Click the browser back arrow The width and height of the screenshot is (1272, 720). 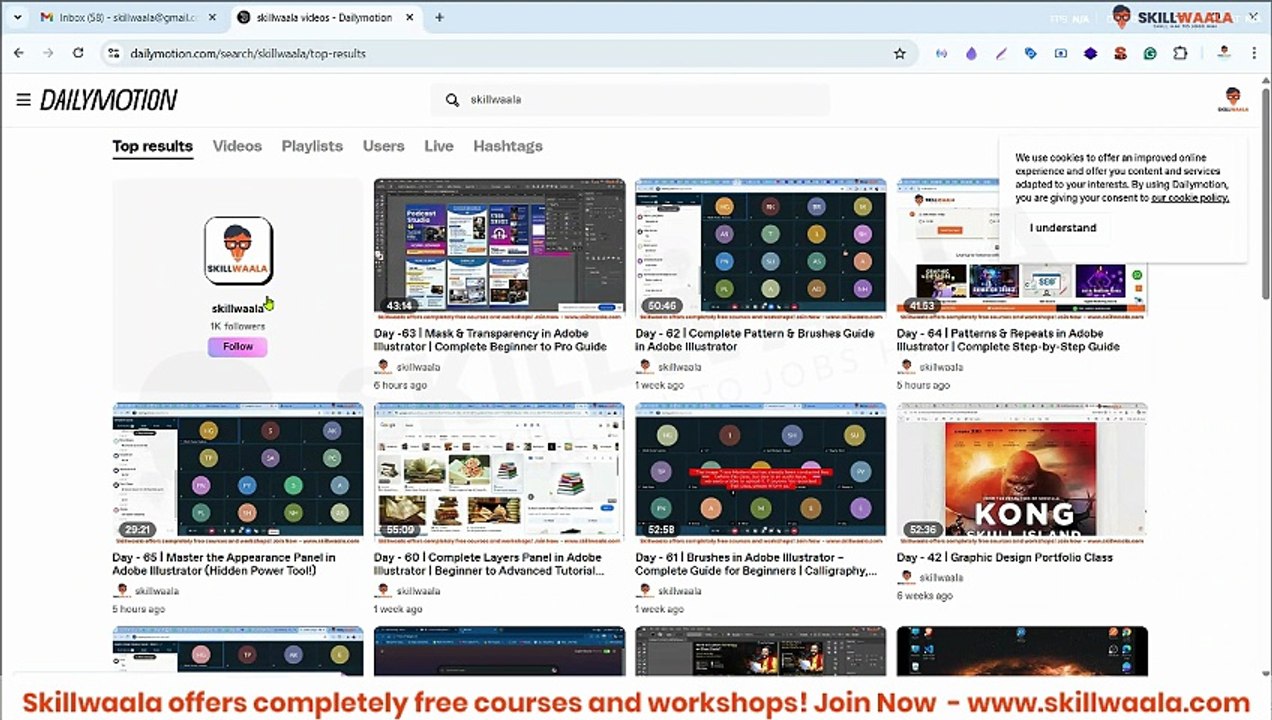click(18, 53)
